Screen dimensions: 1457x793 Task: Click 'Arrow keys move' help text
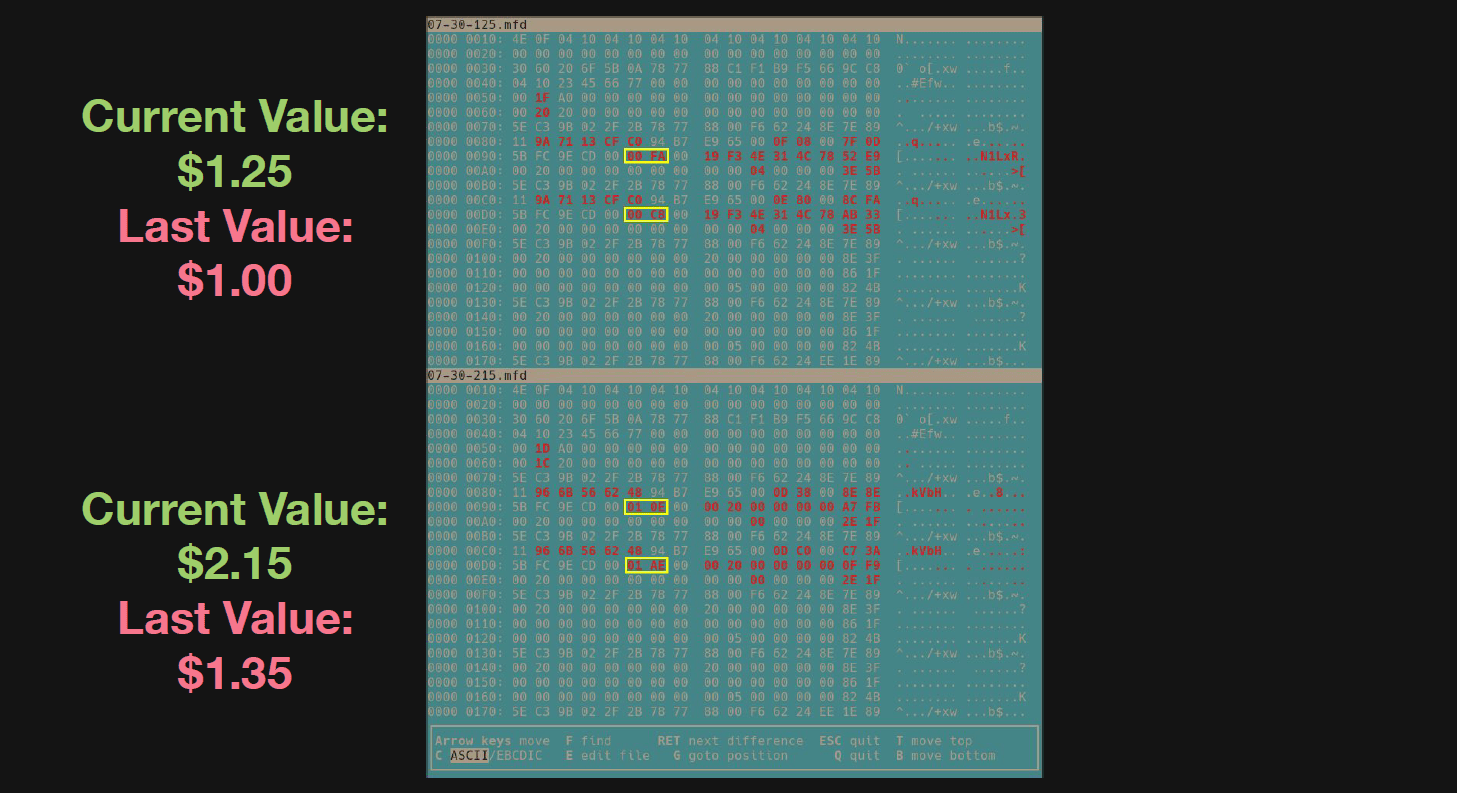(492, 741)
